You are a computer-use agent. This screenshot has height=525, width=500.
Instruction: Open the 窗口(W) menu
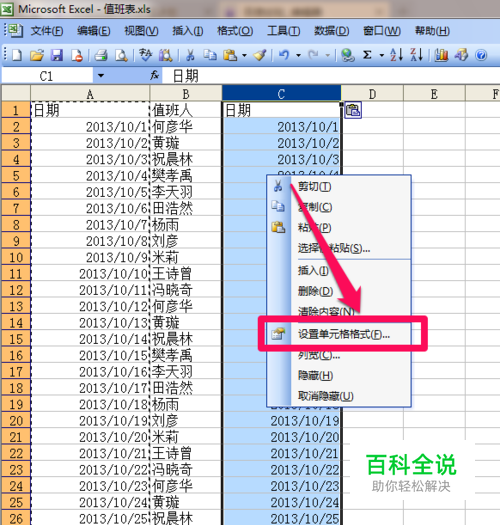pyautogui.click(x=382, y=31)
